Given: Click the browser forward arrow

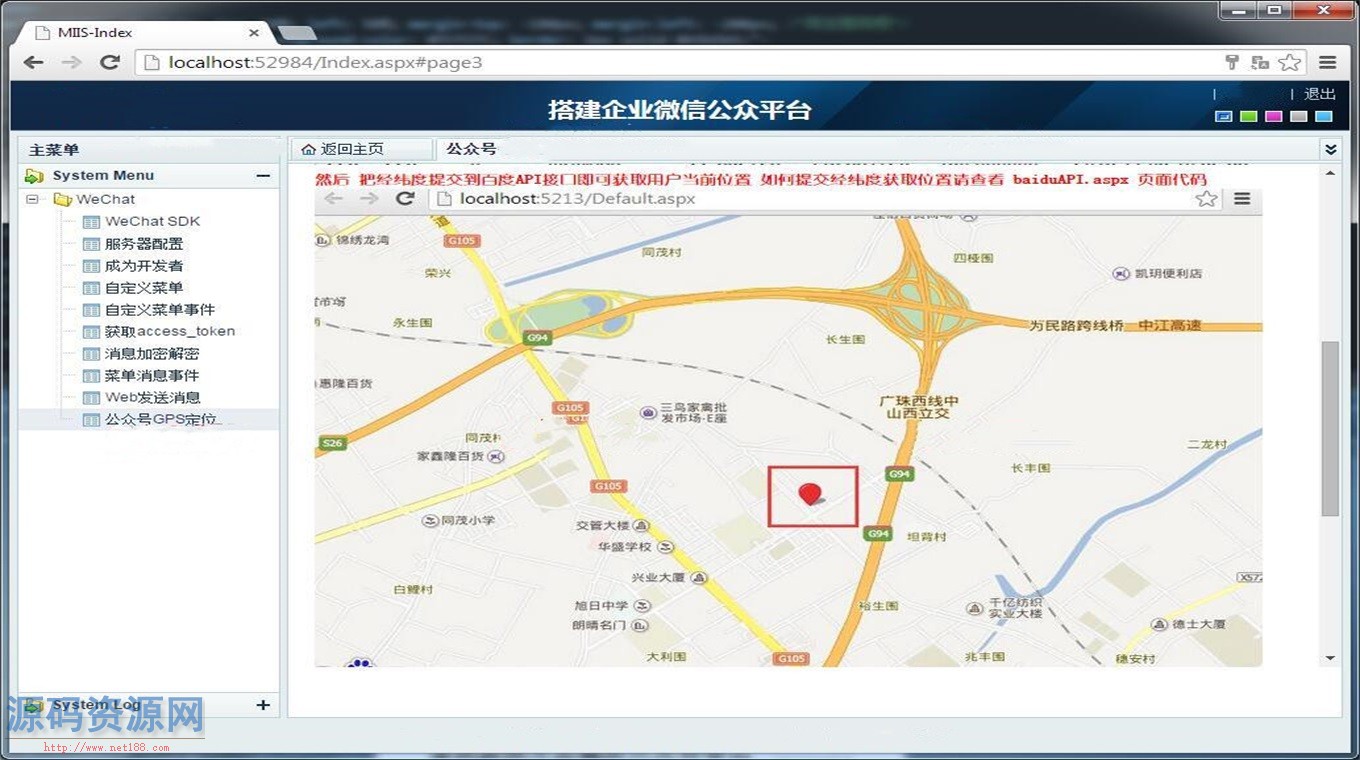Looking at the screenshot, I should pos(71,62).
